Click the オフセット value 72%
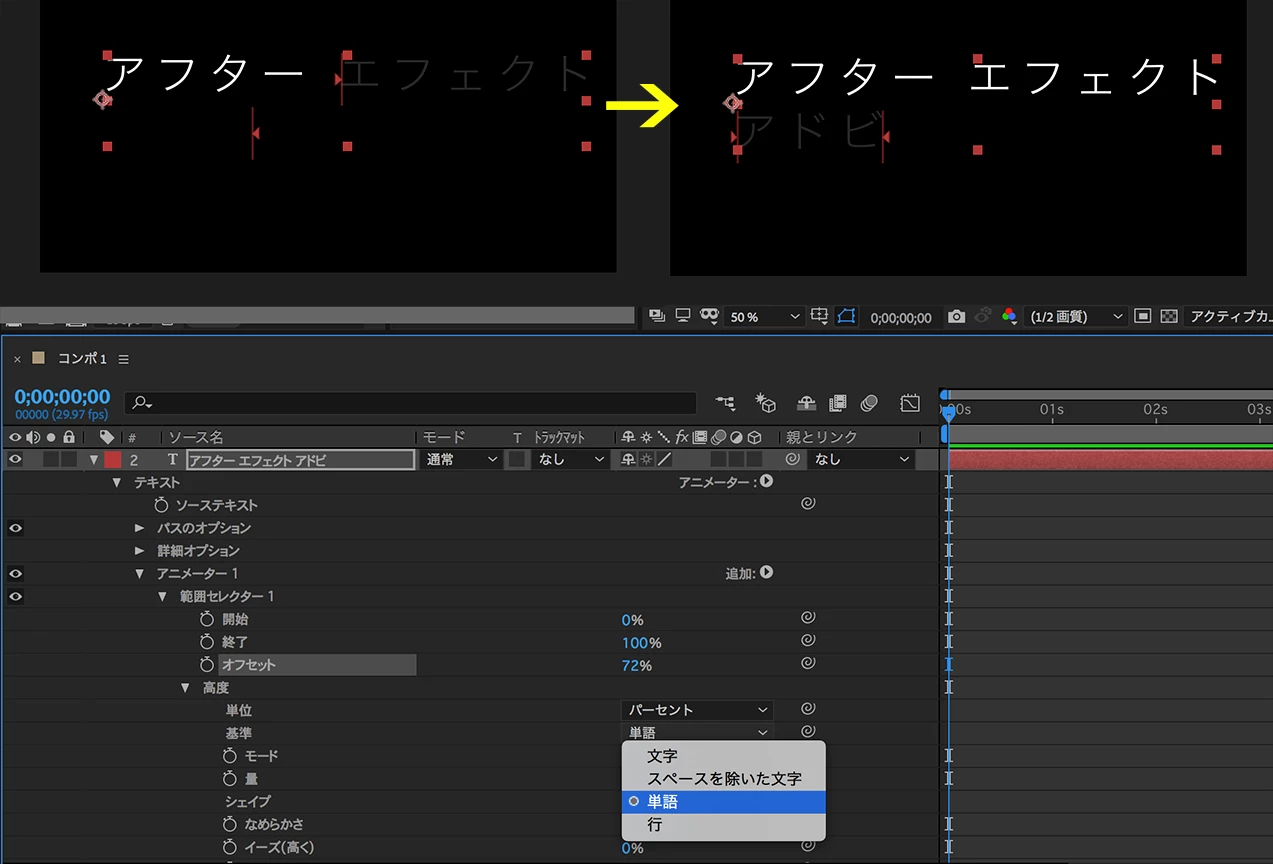1273x864 pixels. click(x=636, y=666)
